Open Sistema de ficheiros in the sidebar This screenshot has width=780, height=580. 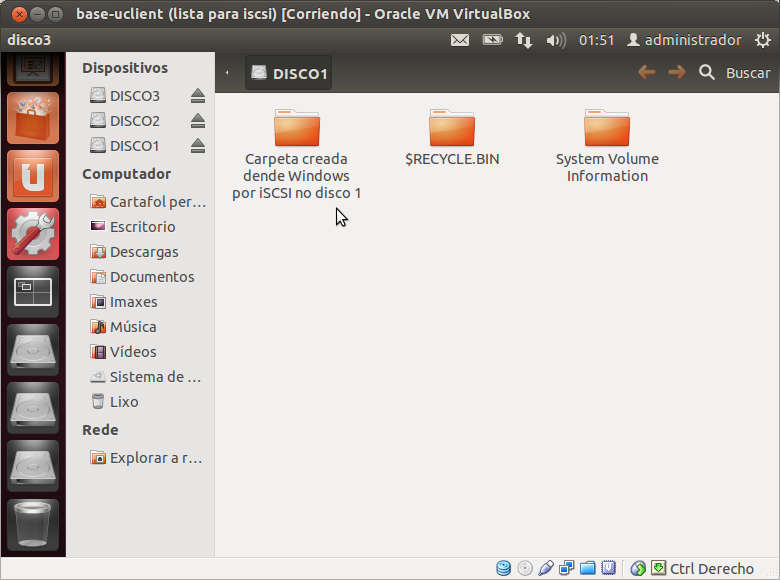[x=145, y=377]
